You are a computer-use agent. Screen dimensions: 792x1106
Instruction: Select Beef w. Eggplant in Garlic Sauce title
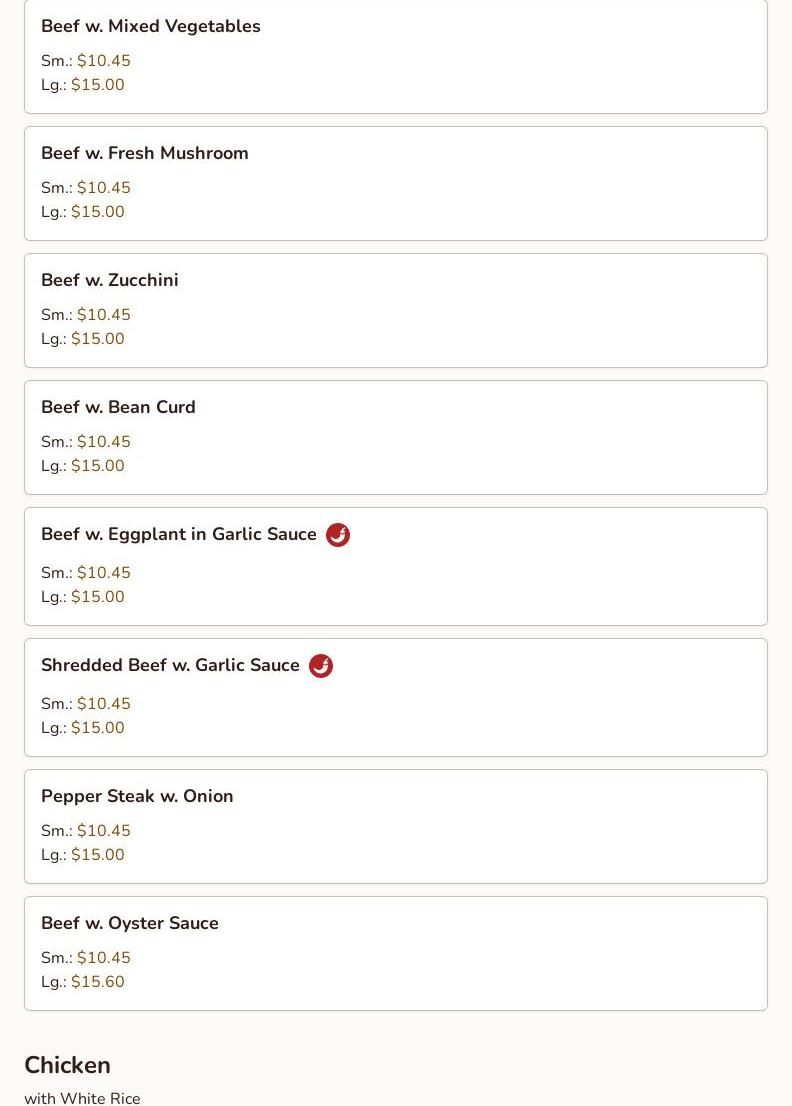178,534
